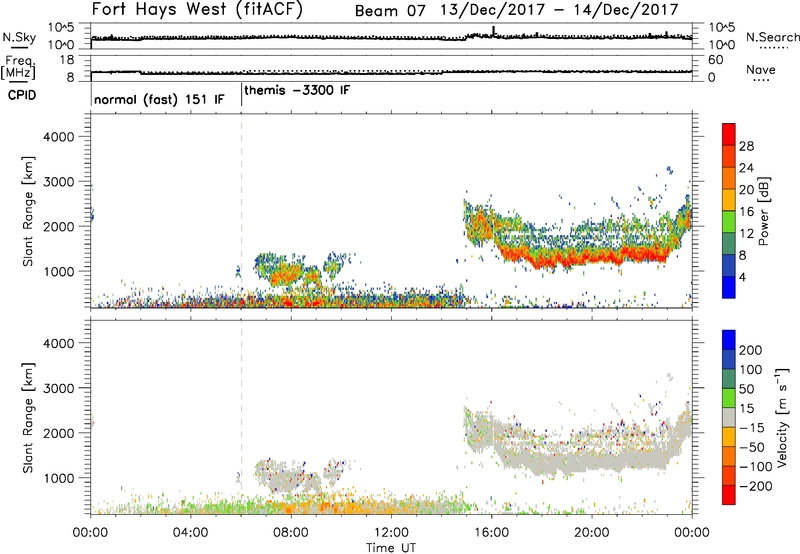This screenshot has height=554, width=800.
Task: Click the blue bottom of the power colorbar
Action: pos(729,289)
